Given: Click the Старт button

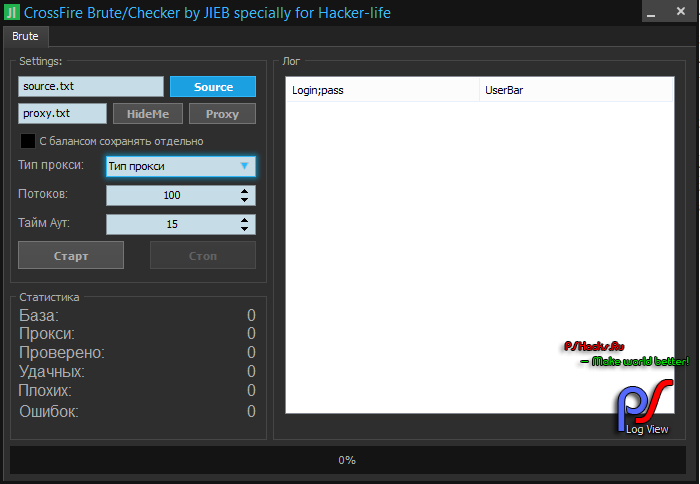Looking at the screenshot, I should (71, 255).
